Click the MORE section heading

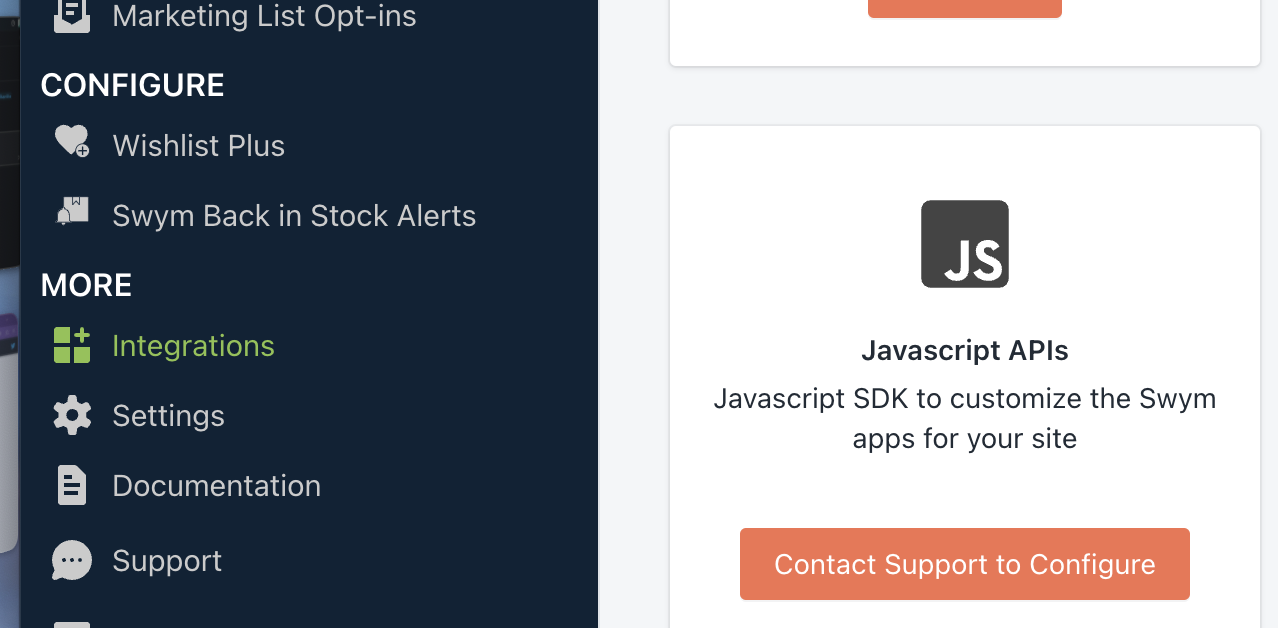point(86,285)
